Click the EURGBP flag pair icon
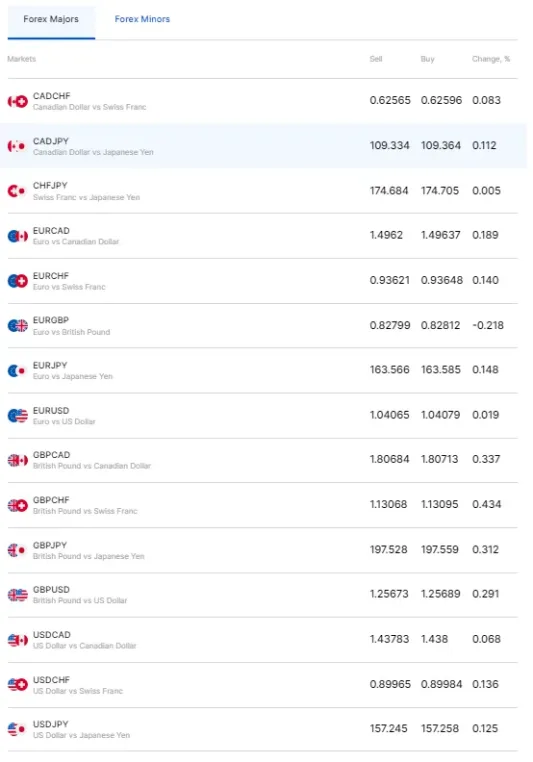The image size is (533, 762). point(17,326)
